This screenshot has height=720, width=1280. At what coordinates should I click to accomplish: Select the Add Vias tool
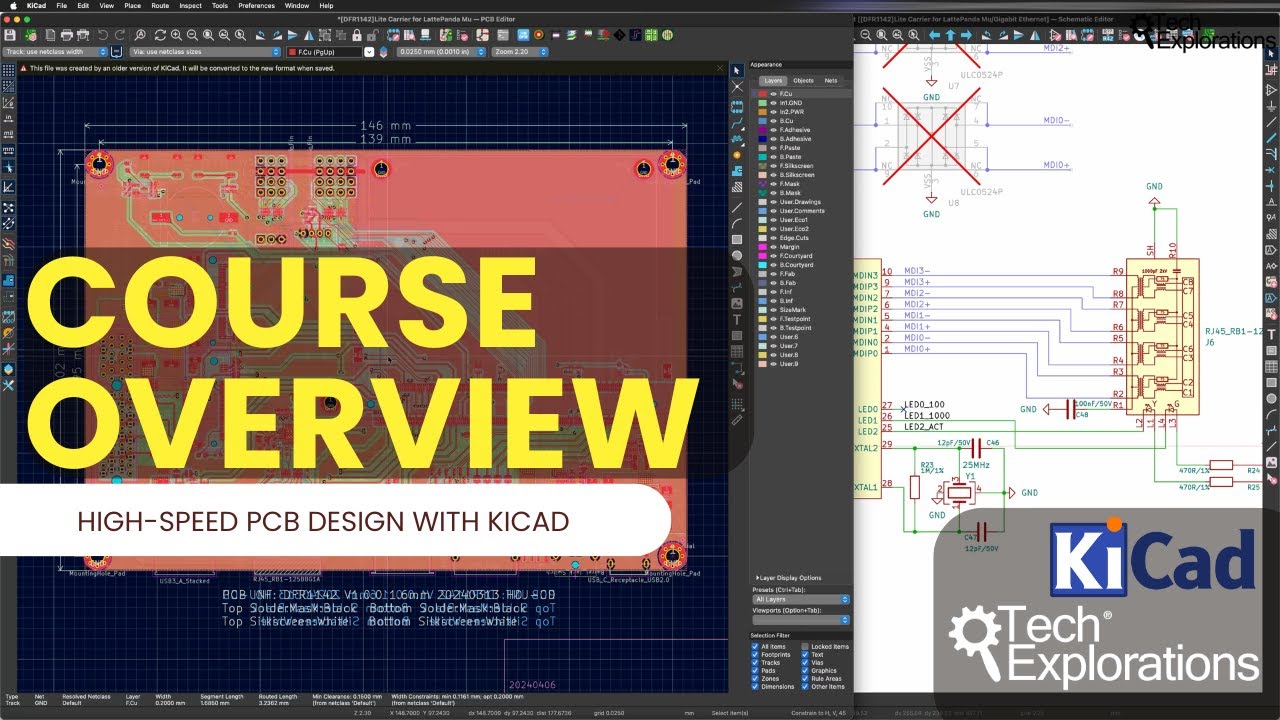click(737, 154)
